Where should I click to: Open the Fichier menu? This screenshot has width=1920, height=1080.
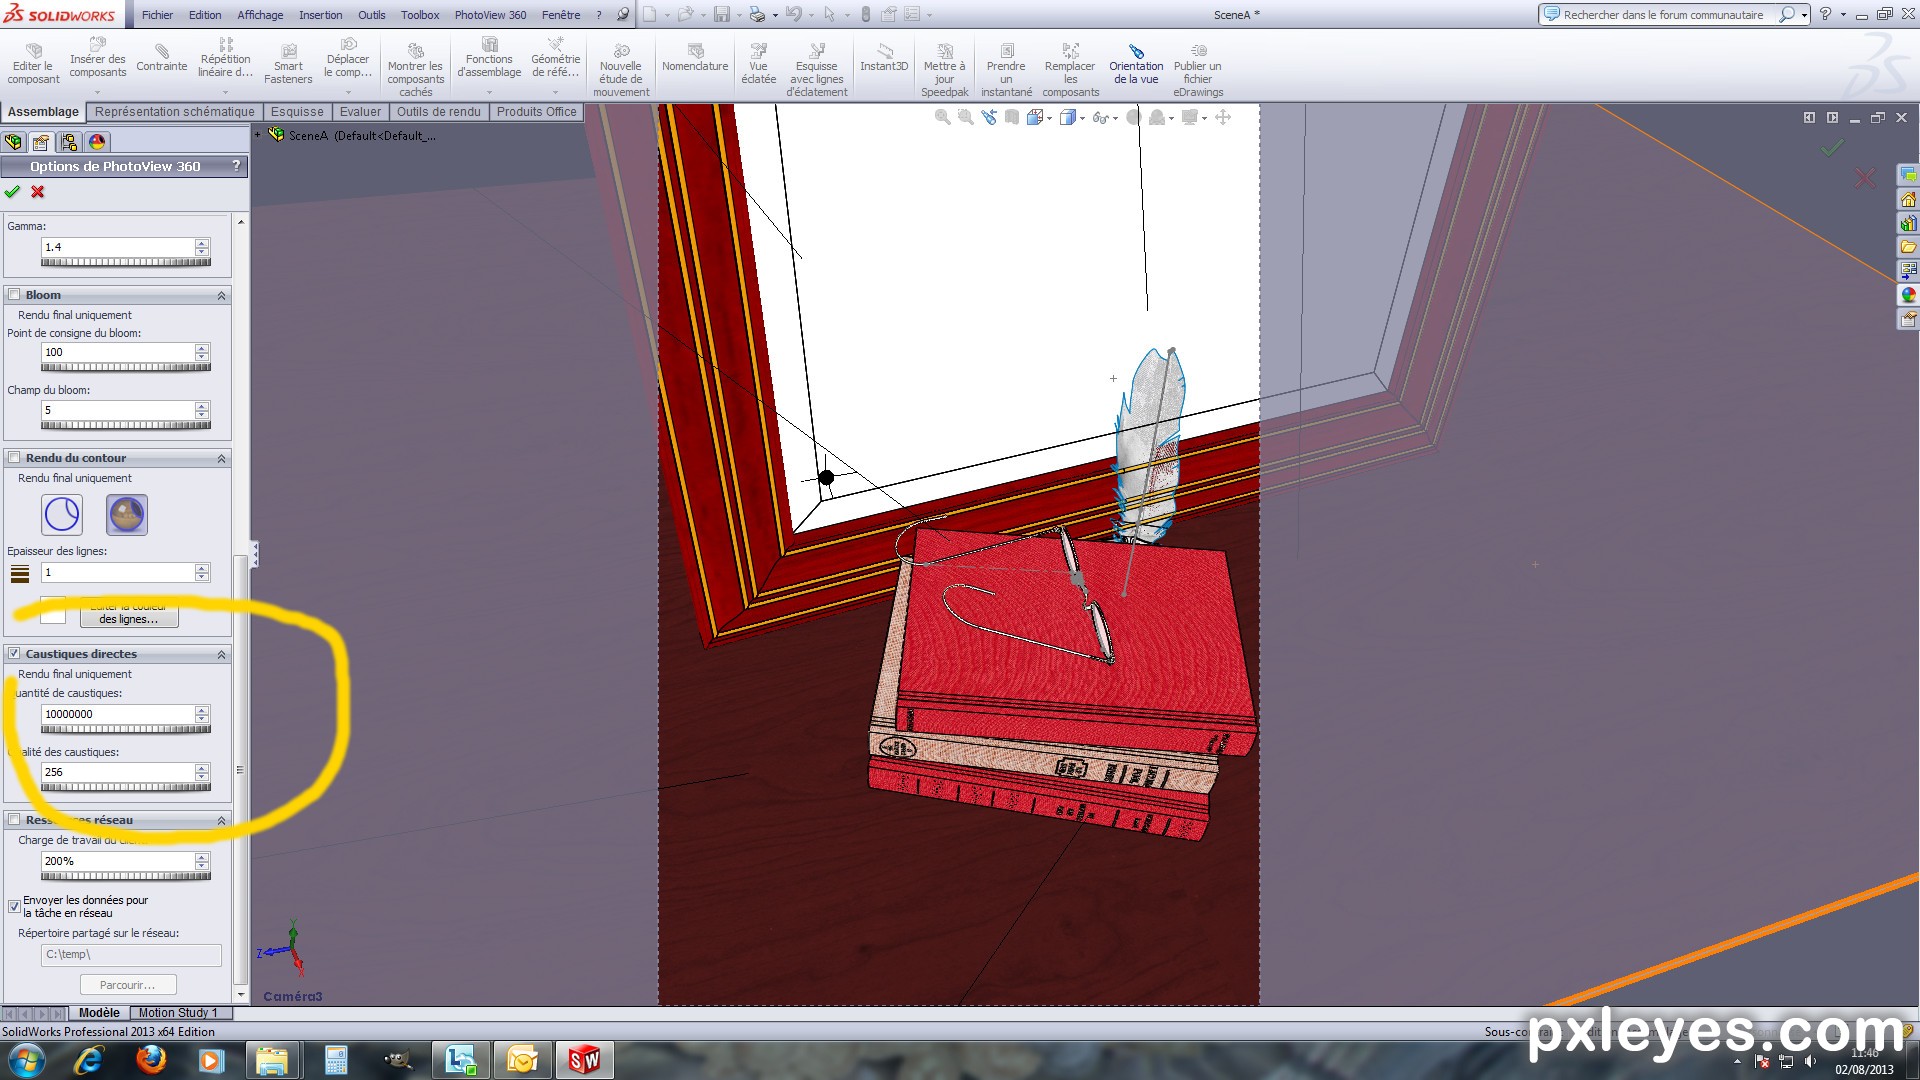(157, 15)
